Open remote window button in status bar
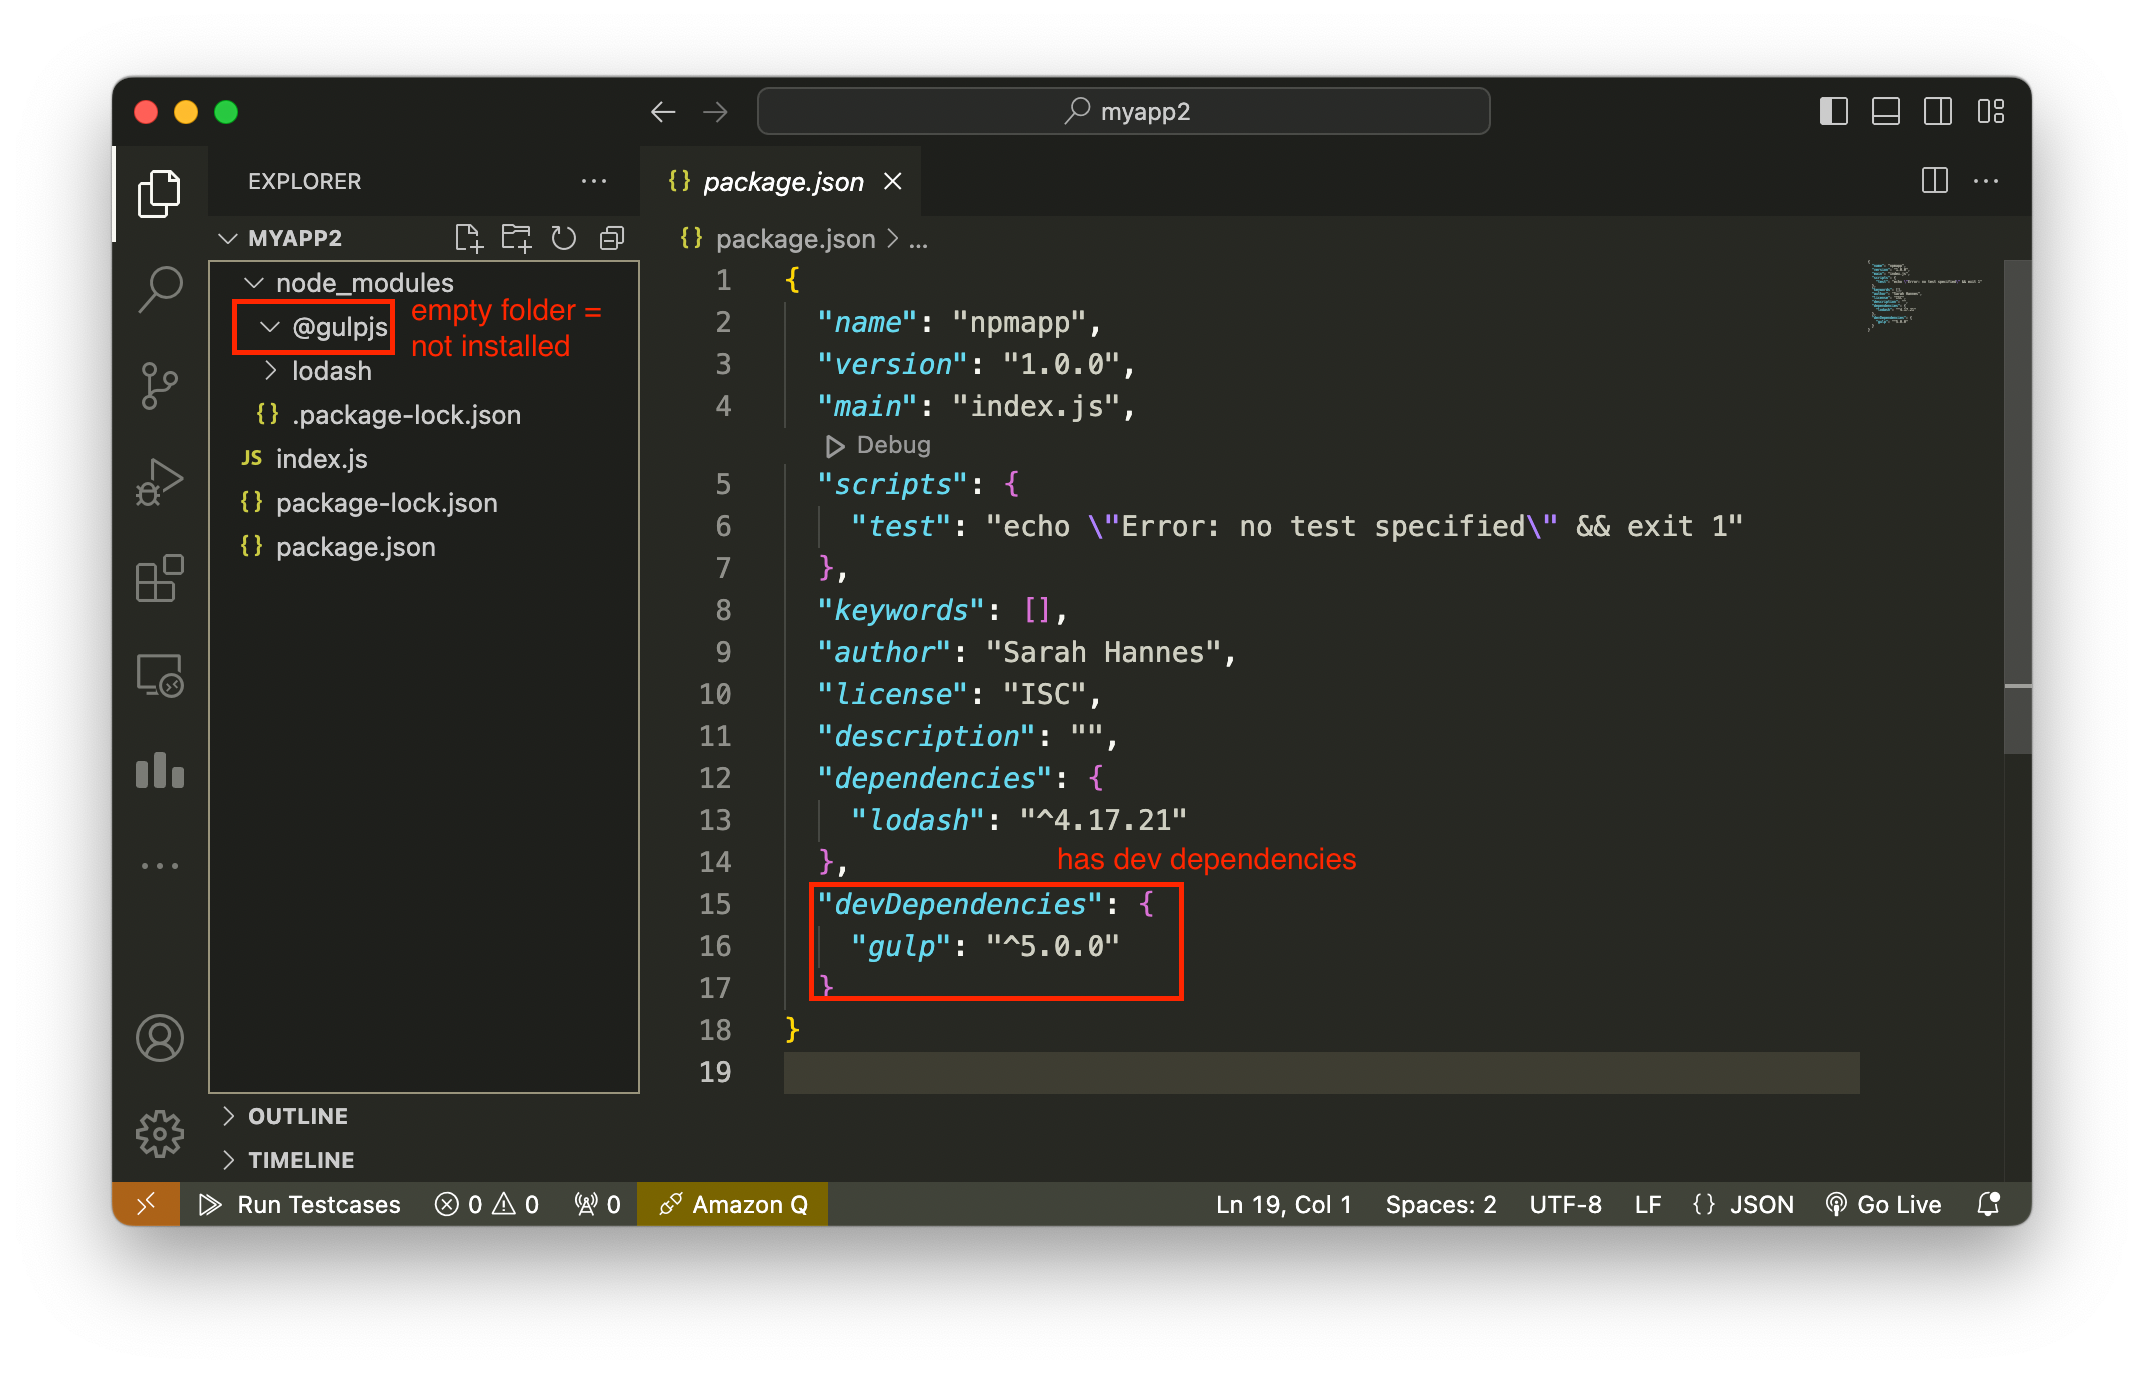This screenshot has width=2144, height=1374. pos(146,1204)
